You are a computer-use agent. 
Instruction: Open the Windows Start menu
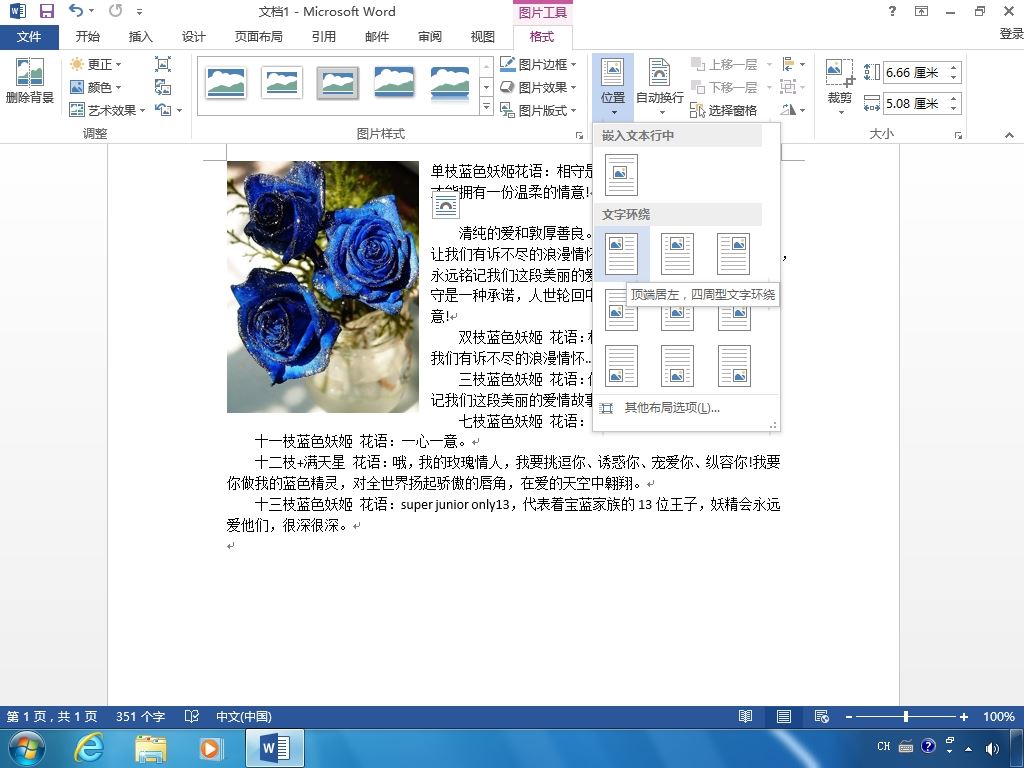[26, 748]
